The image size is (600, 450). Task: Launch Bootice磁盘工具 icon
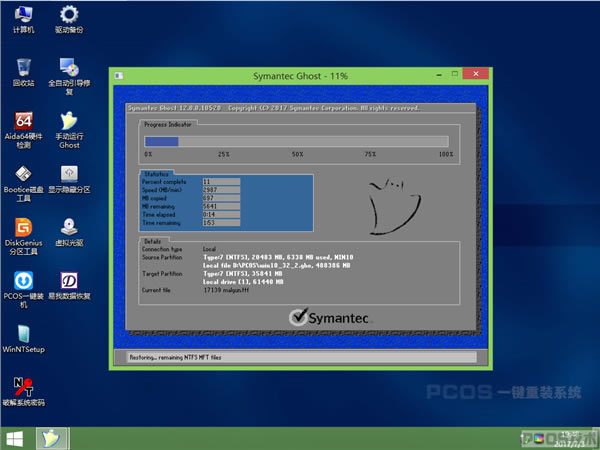pyautogui.click(x=24, y=173)
